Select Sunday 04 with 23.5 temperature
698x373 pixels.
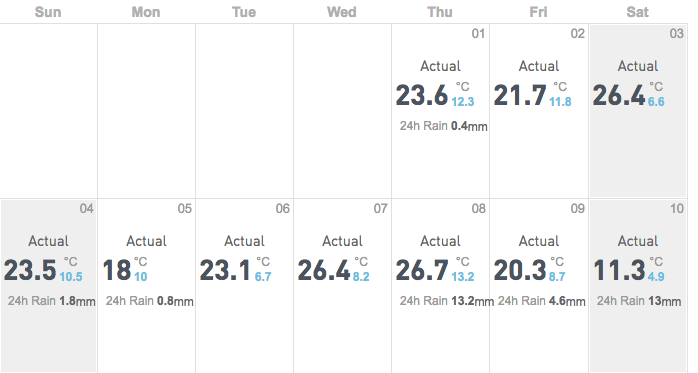[49, 286]
